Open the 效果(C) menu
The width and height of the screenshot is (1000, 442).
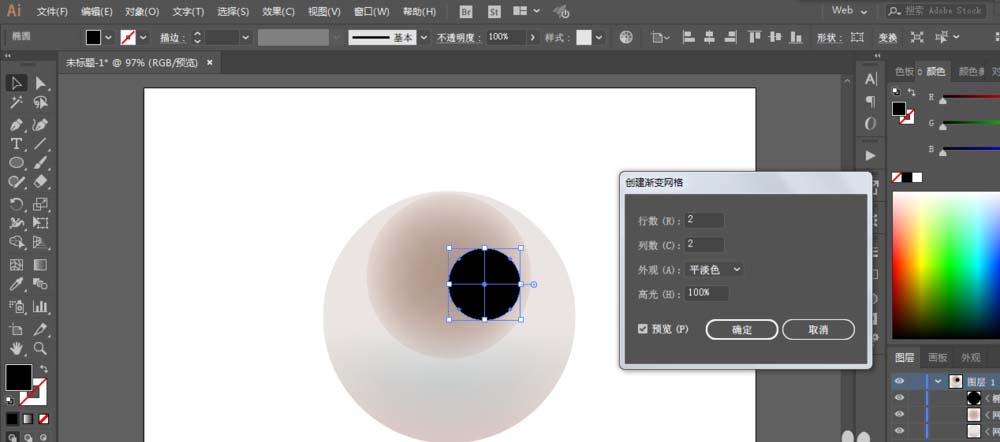(x=279, y=11)
